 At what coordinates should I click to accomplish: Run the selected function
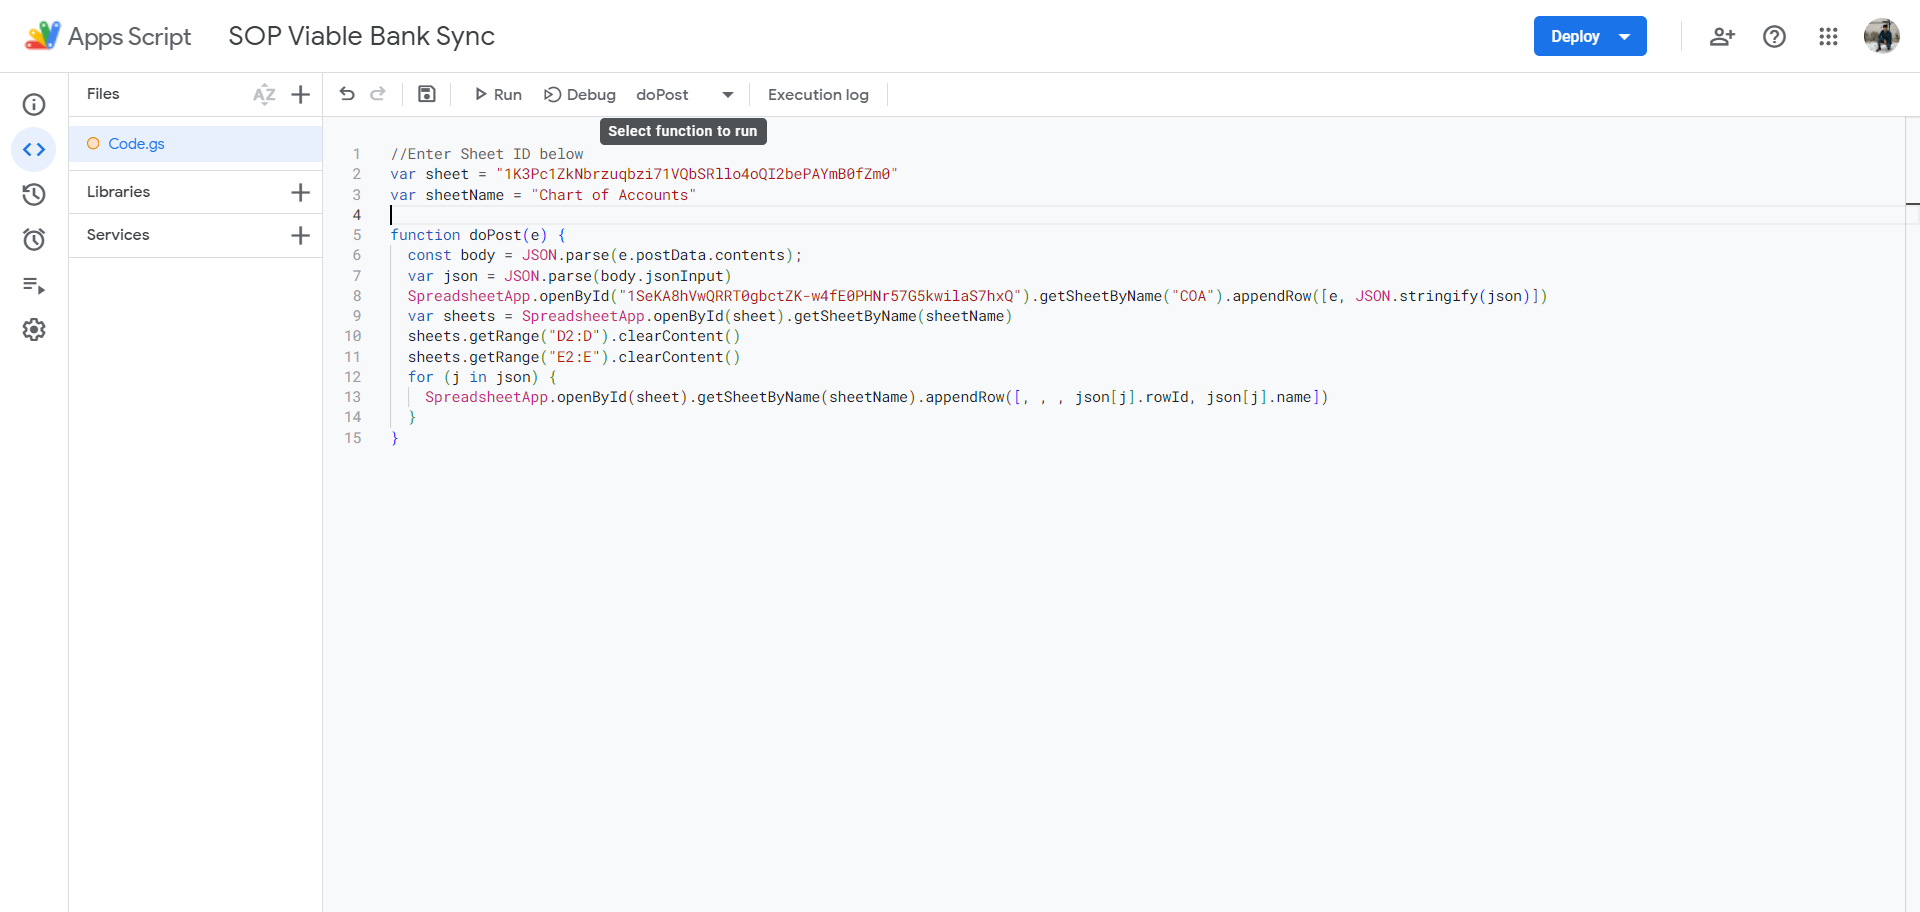(498, 94)
